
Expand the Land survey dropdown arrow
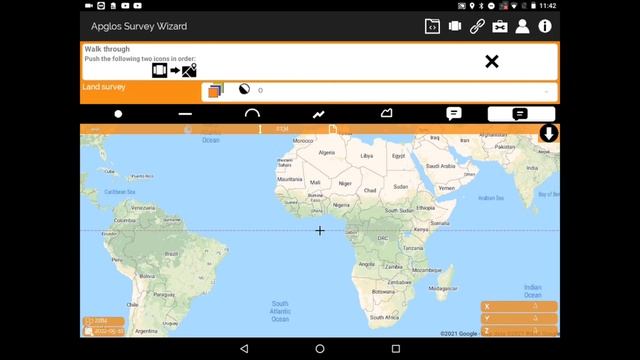tap(546, 92)
